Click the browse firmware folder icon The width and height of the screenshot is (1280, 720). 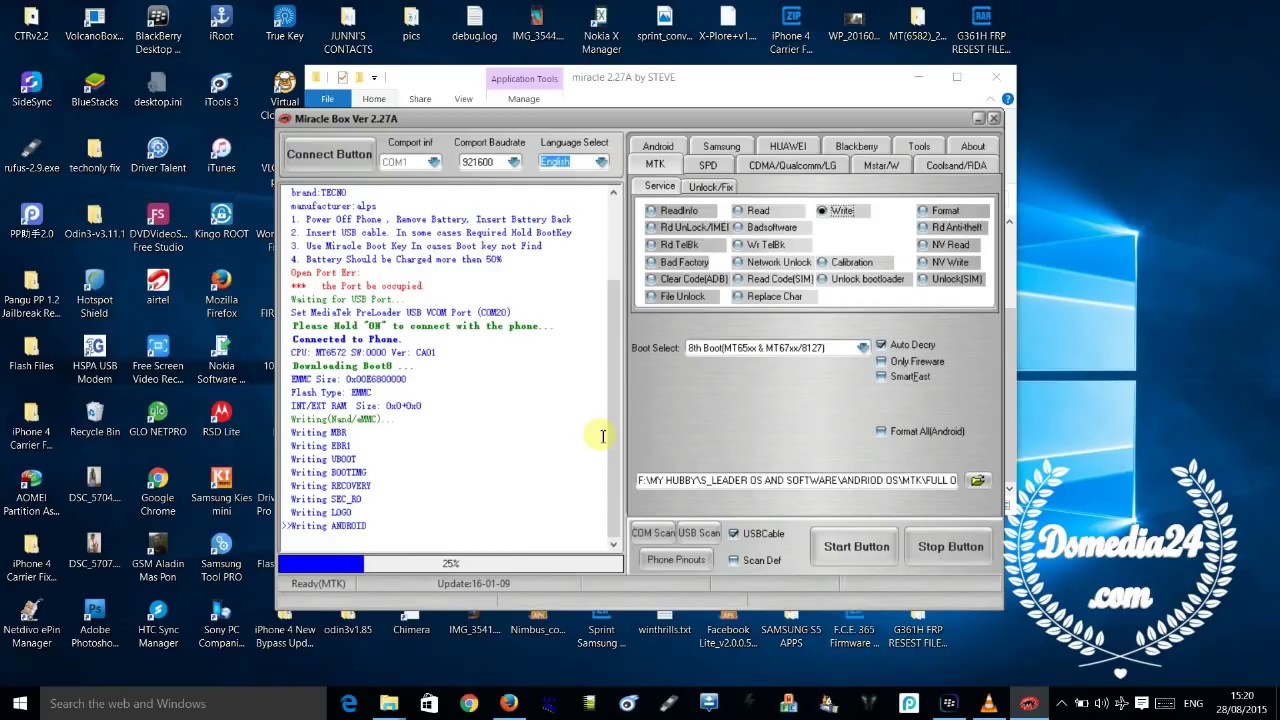978,481
